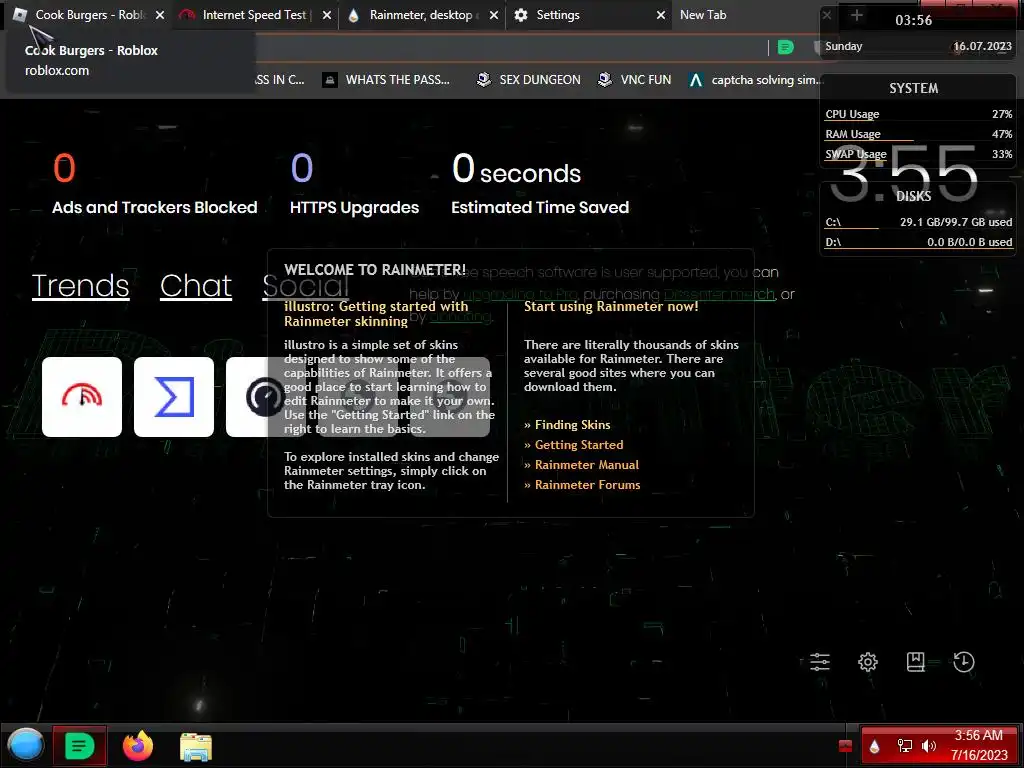Viewport: 1024px width, 768px height.
Task: Open a new browser tab with plus button
Action: click(x=857, y=15)
